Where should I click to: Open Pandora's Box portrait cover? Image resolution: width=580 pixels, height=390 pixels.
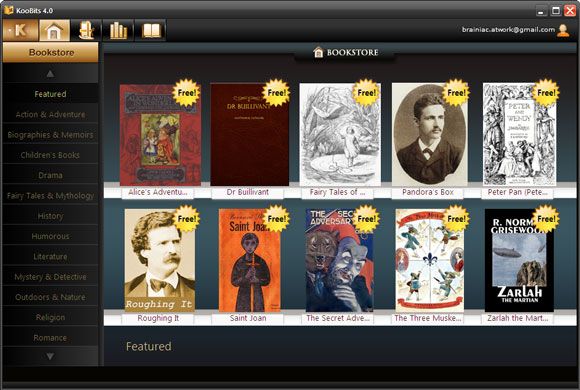pos(430,135)
